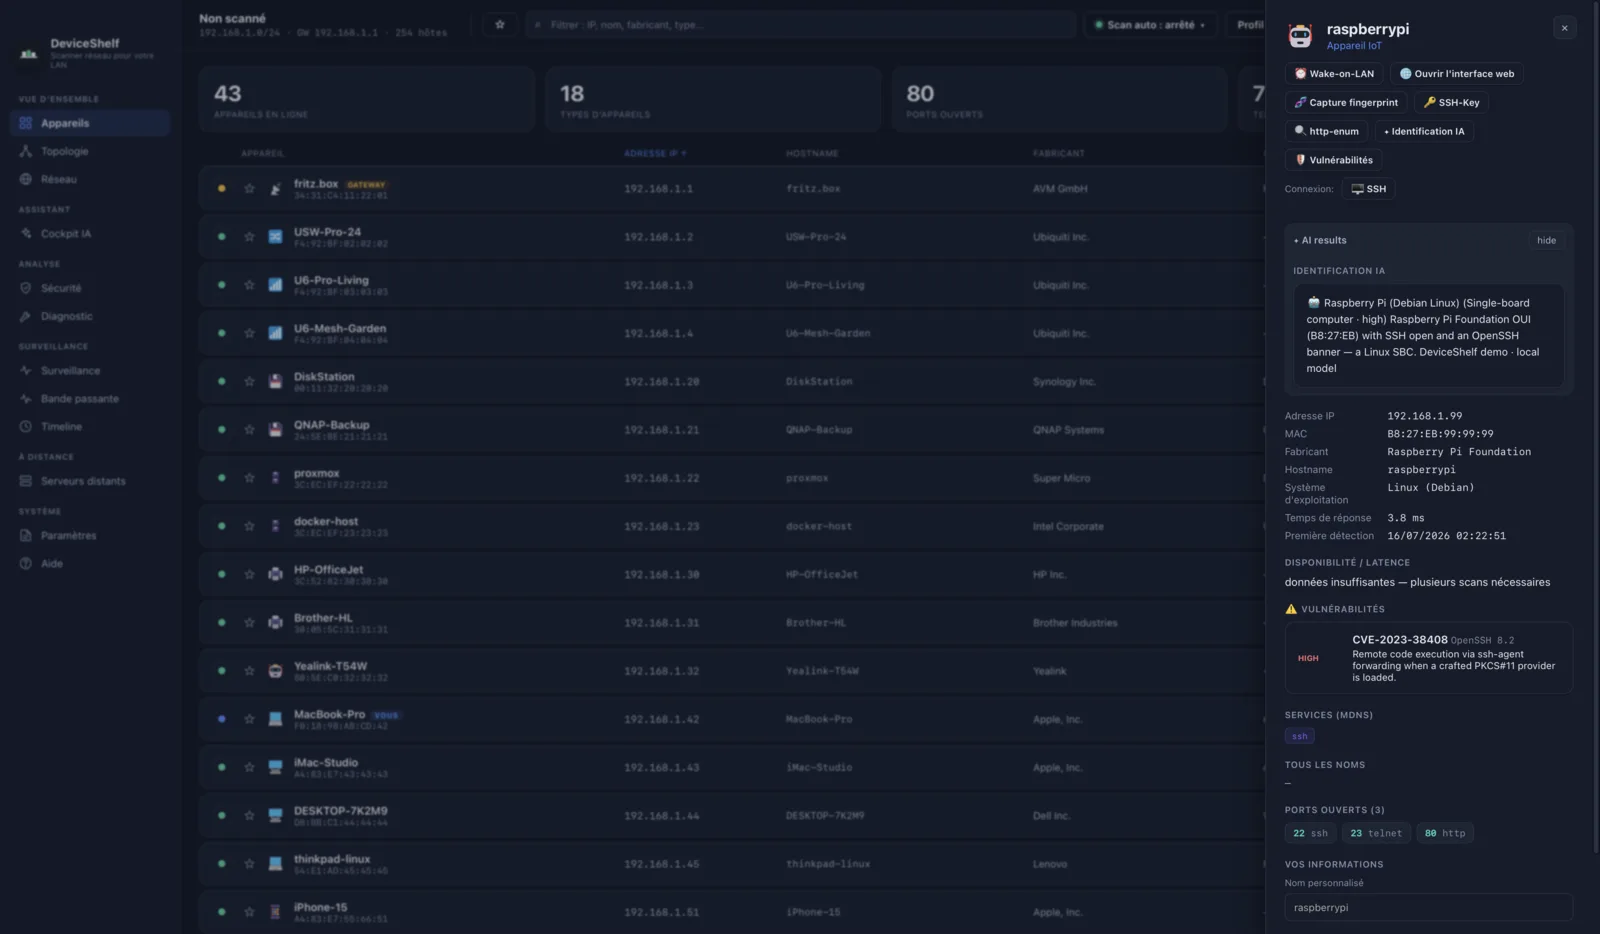
Task: Click Capture fingerprint button
Action: 1346,103
